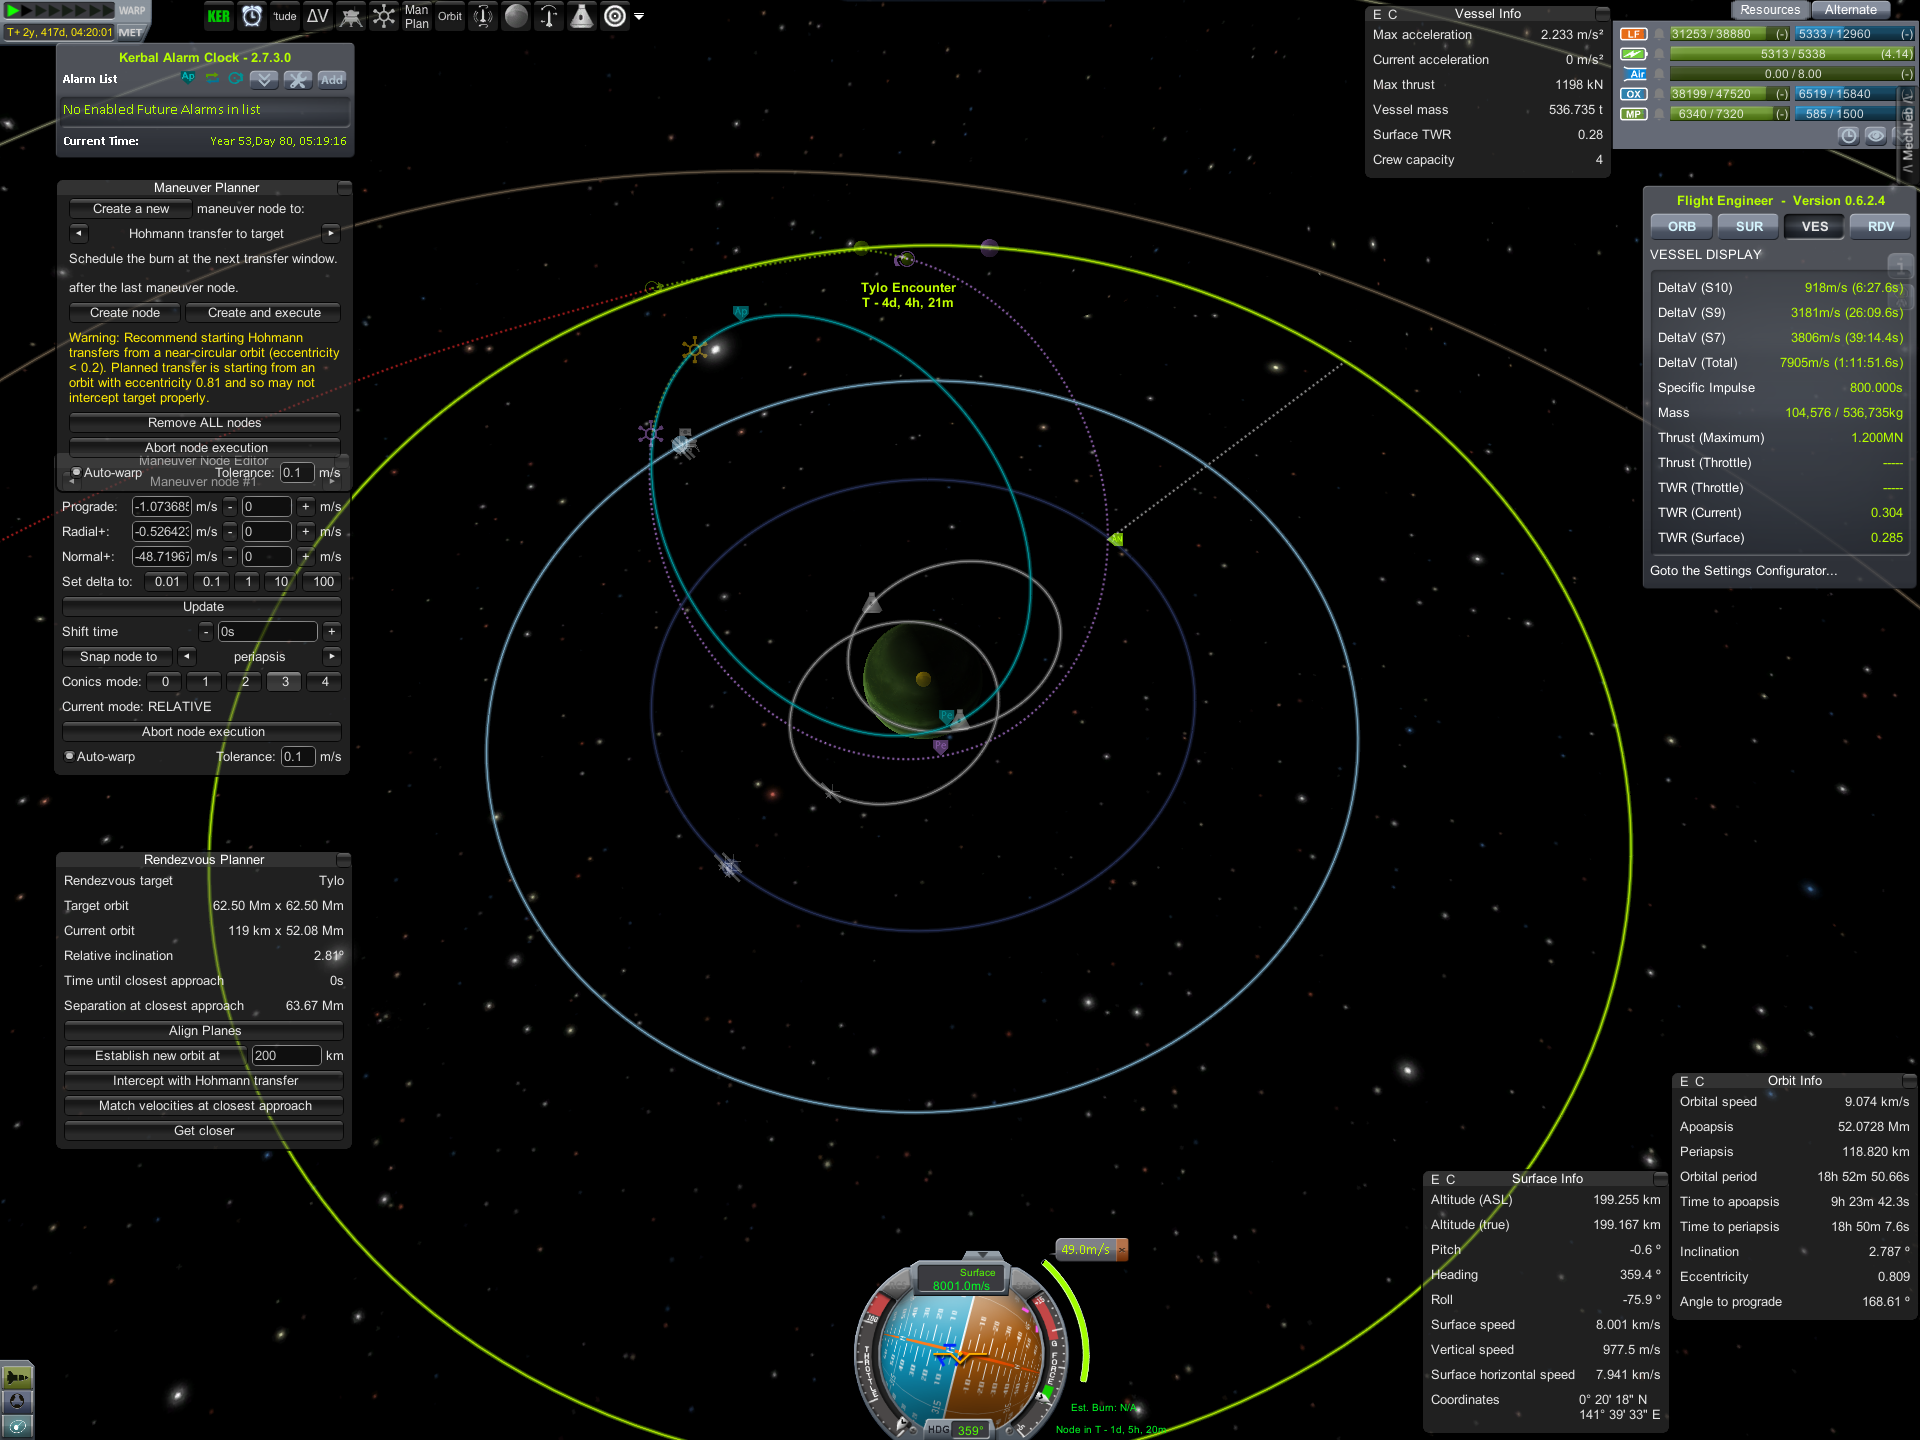The image size is (1920, 1440).
Task: Open the rendezvous autopilot toolbar icon
Action: [x=483, y=16]
